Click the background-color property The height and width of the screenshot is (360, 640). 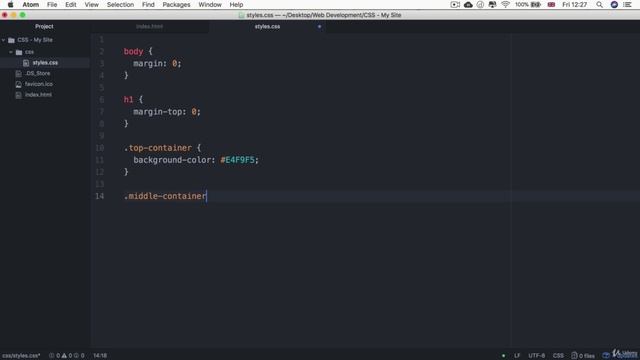(171, 160)
